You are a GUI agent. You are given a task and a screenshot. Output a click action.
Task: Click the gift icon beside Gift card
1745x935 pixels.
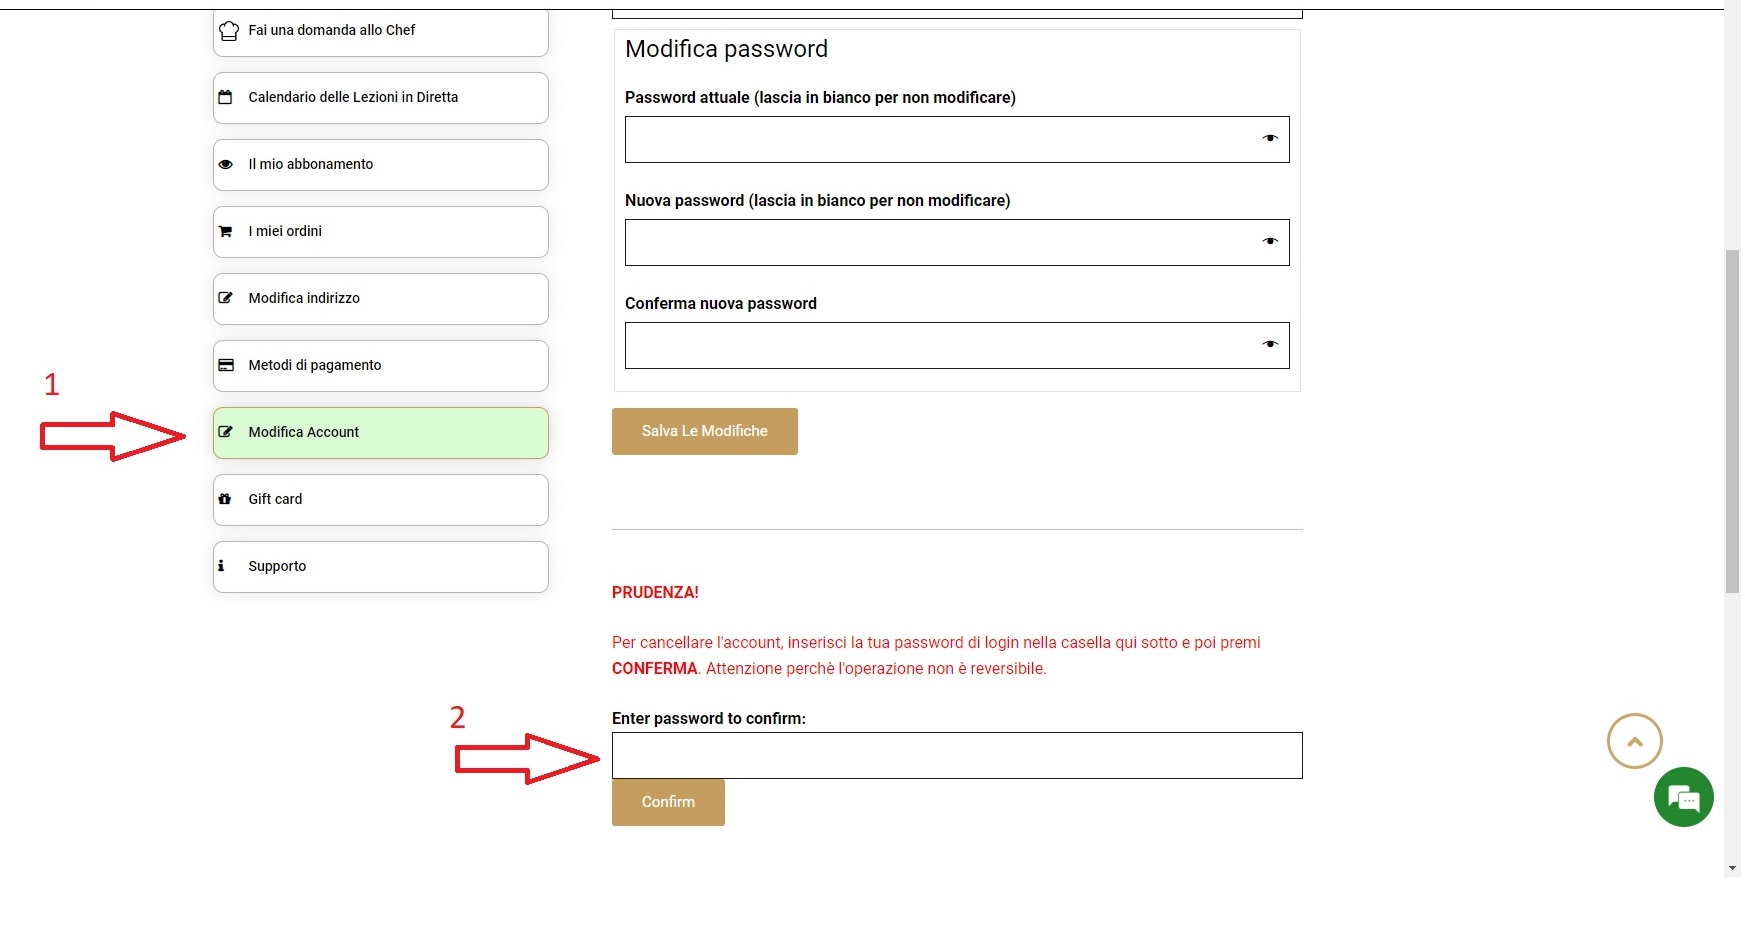[x=225, y=499]
